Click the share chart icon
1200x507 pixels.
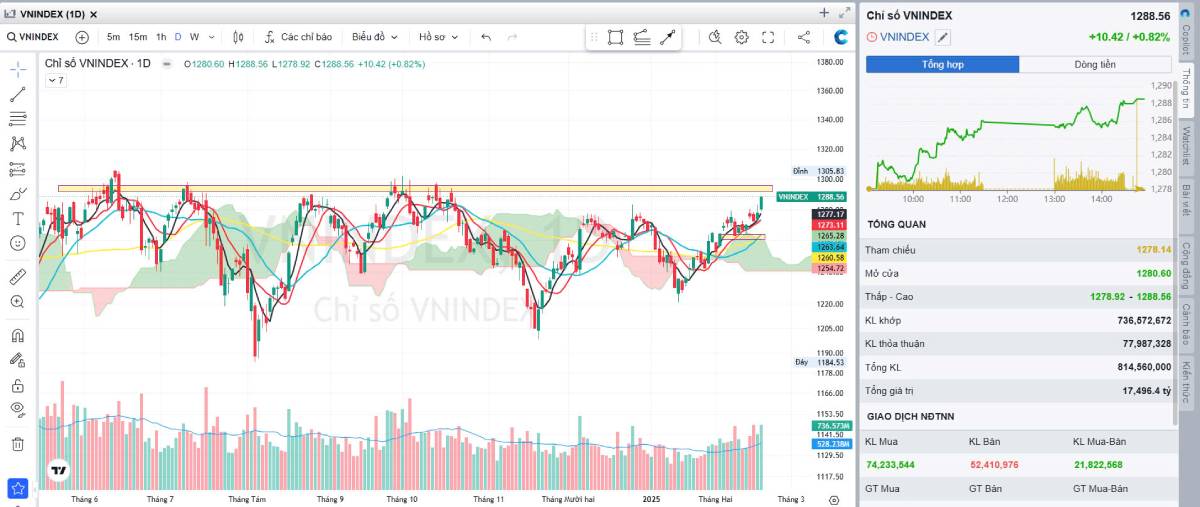[804, 37]
